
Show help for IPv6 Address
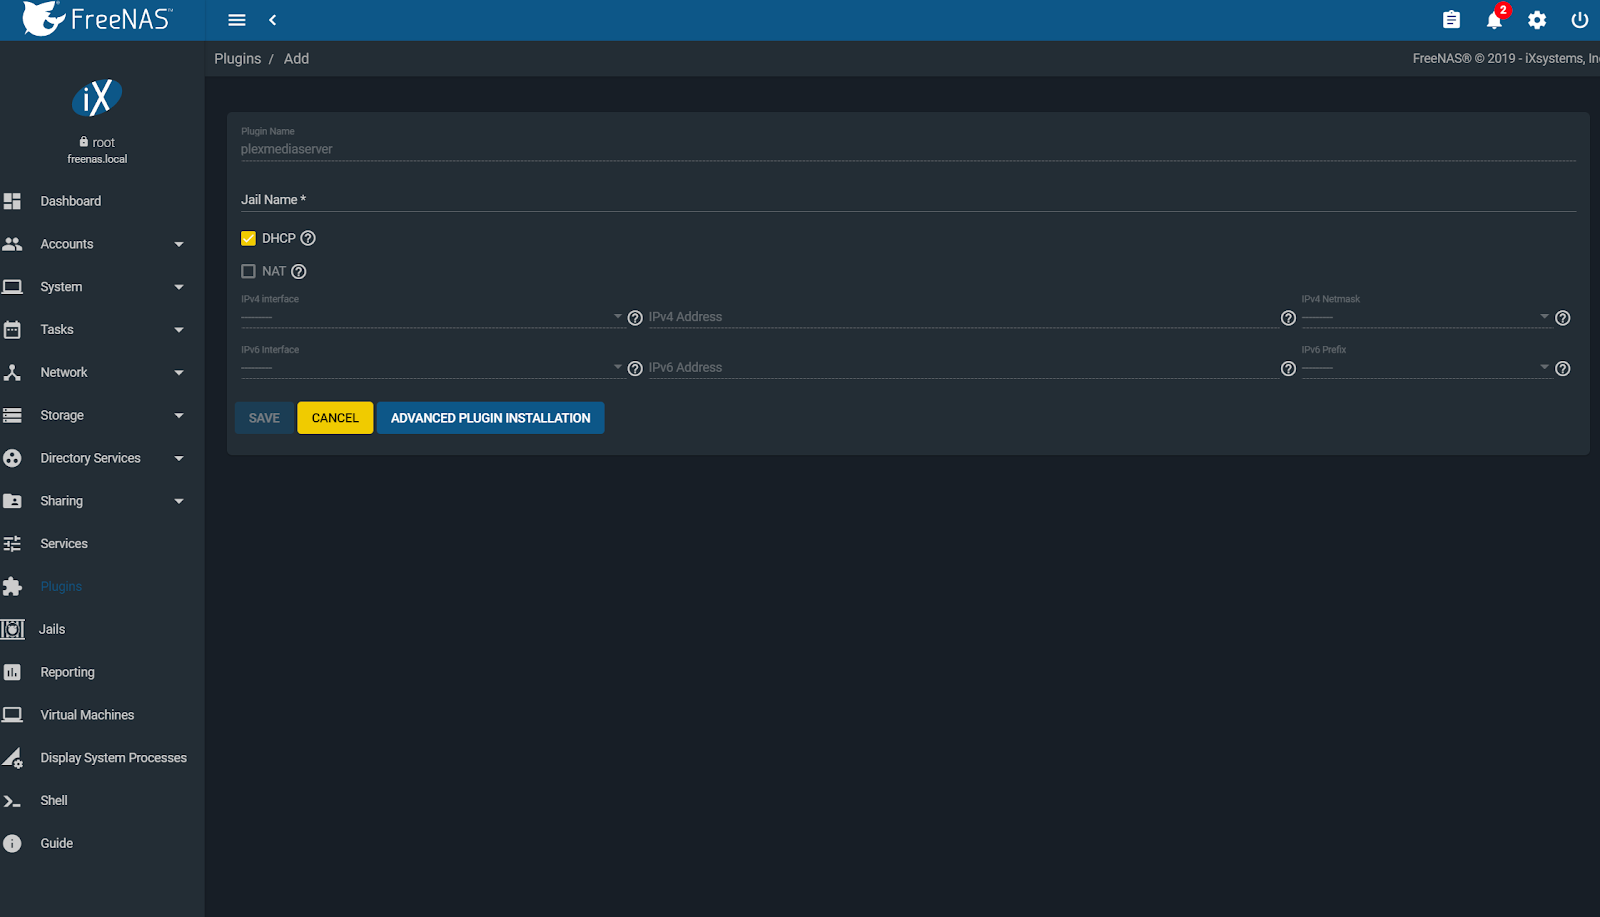click(1288, 369)
